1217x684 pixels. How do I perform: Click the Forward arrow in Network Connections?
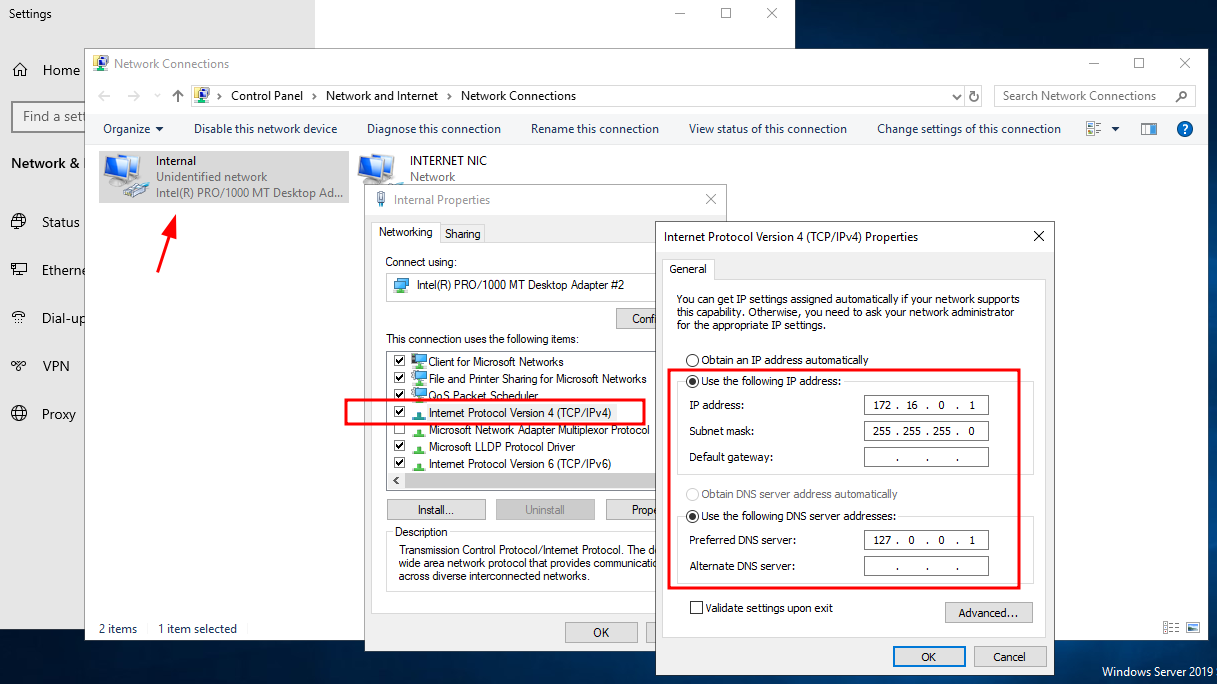[133, 96]
